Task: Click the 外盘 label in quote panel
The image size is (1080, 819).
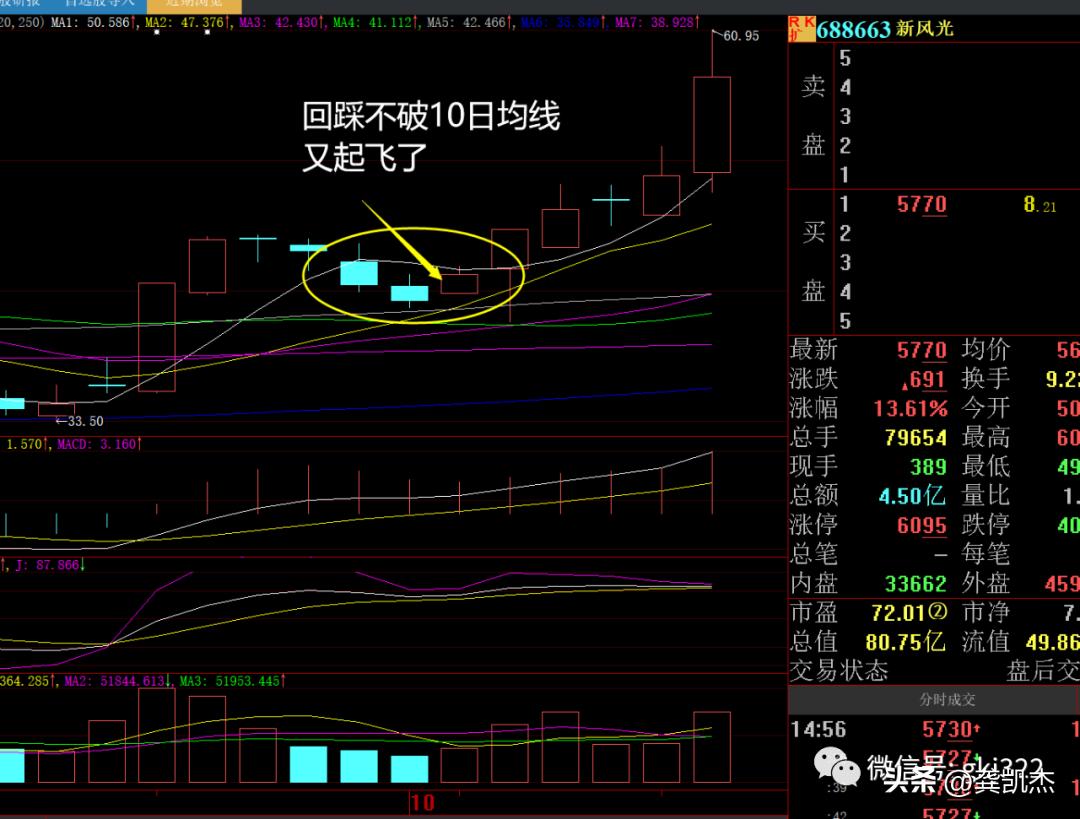Action: [985, 583]
